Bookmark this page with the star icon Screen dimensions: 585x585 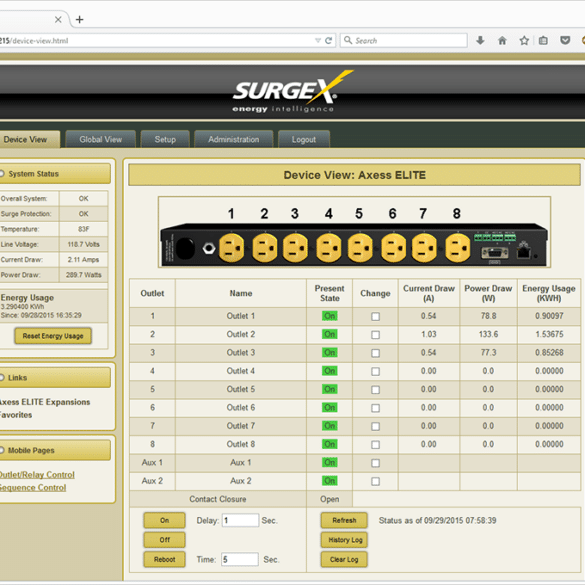524,40
